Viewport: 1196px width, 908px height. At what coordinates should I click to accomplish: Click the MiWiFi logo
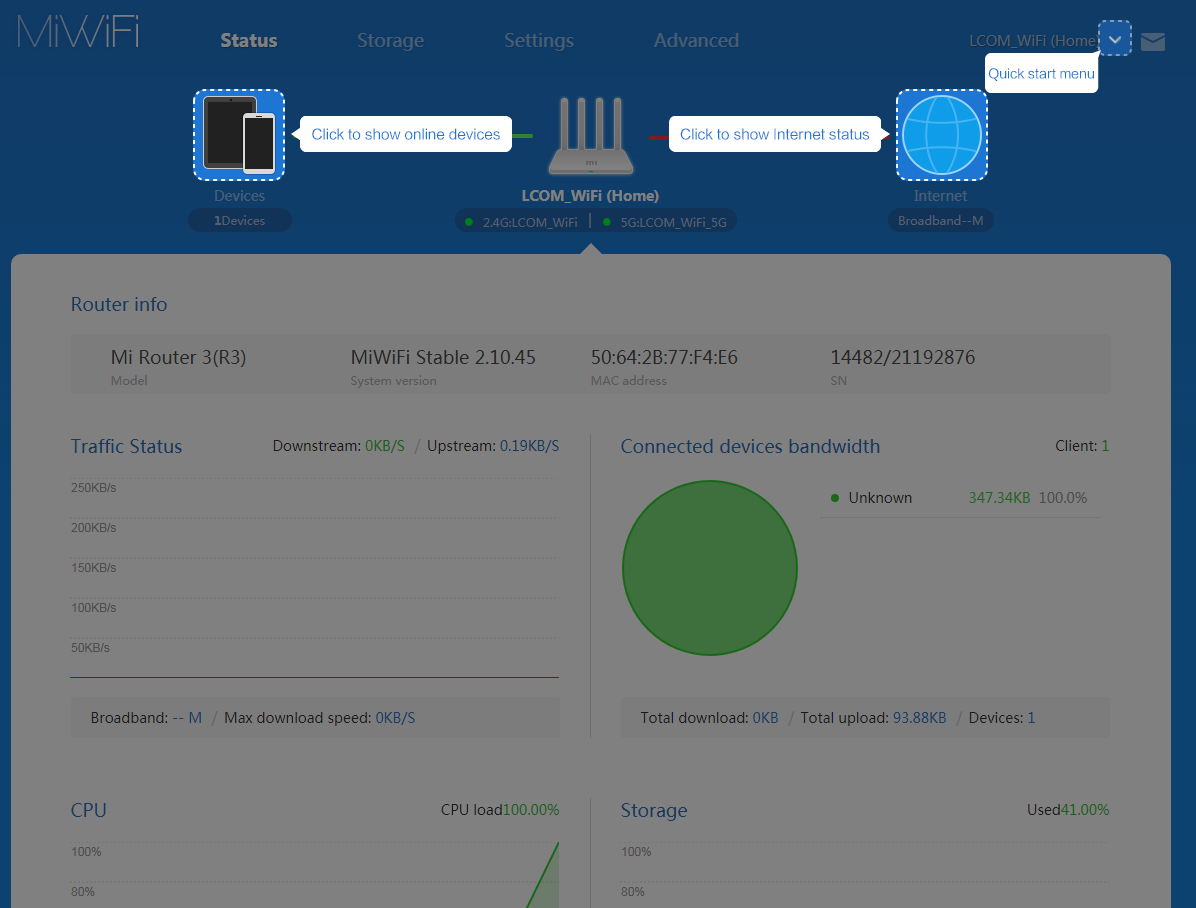tap(78, 32)
